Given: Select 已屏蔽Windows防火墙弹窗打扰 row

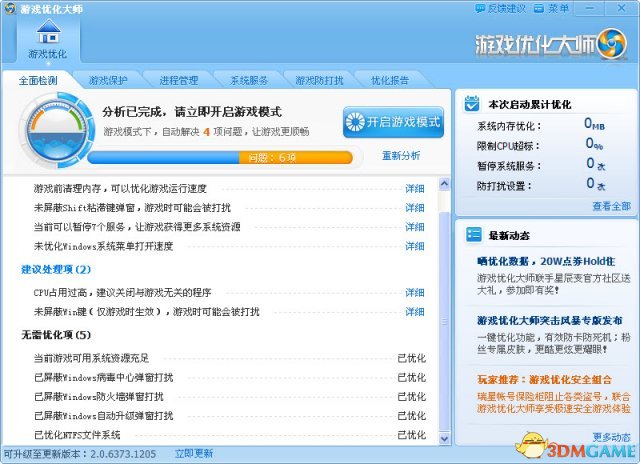Looking at the screenshot, I should click(x=229, y=397).
